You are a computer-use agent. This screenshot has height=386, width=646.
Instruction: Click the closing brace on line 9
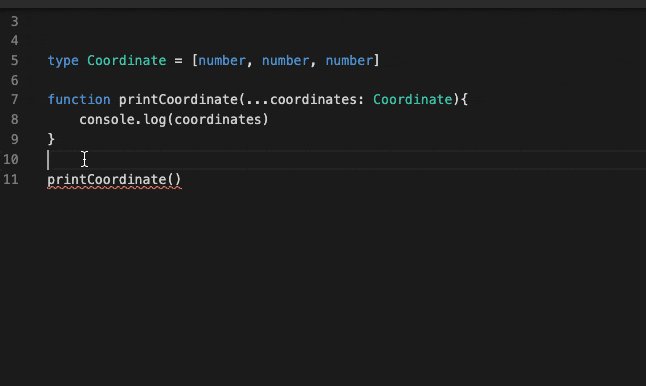click(x=51, y=139)
